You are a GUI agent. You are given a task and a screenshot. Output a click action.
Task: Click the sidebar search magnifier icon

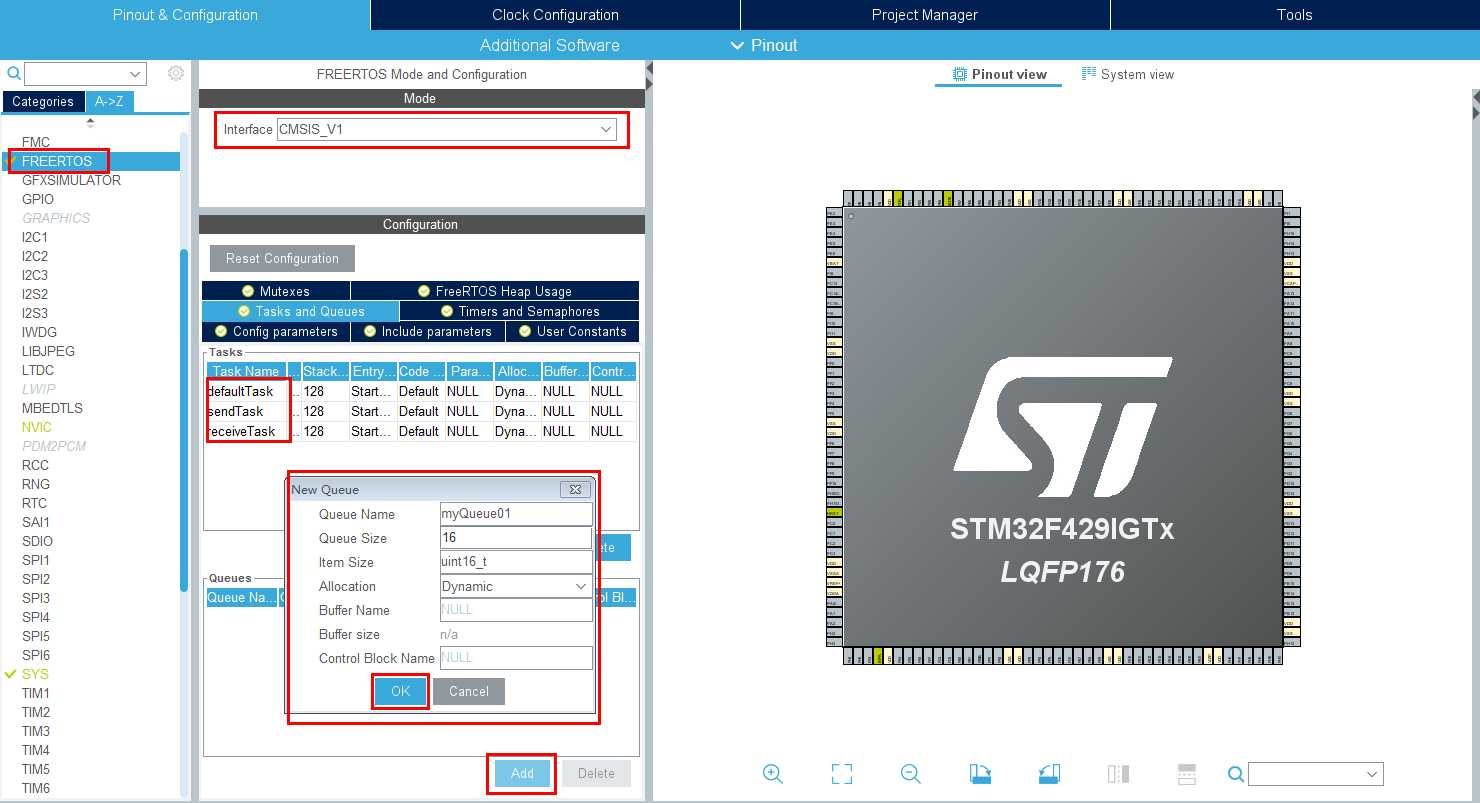13,73
